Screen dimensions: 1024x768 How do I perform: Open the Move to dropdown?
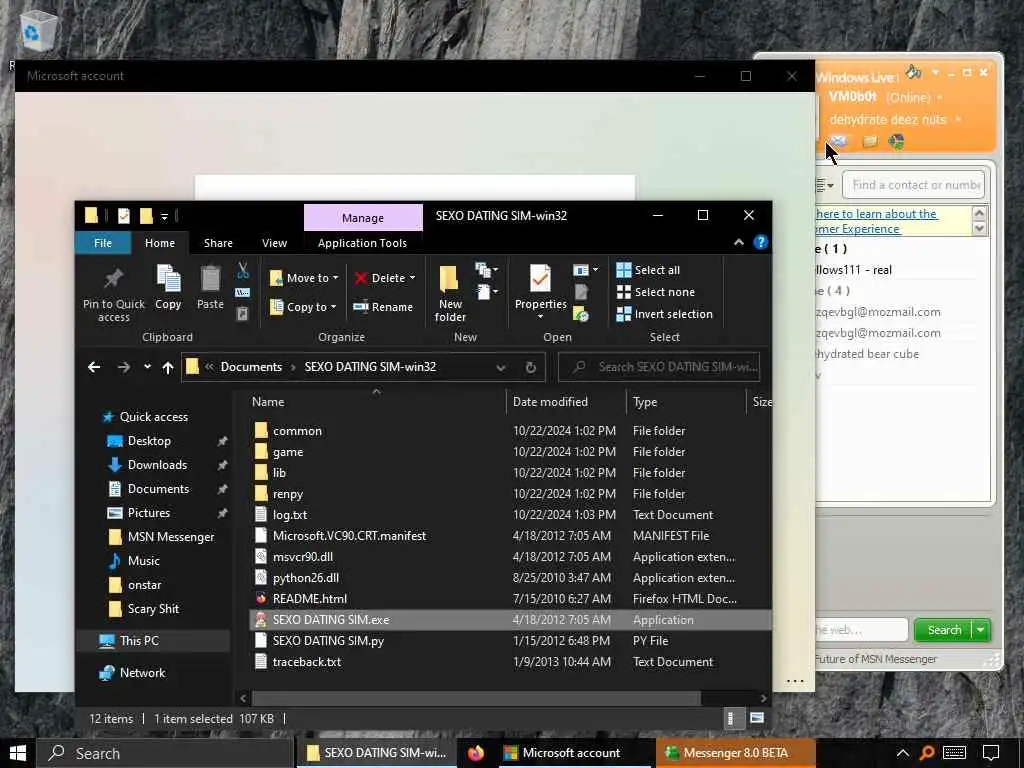[304, 278]
